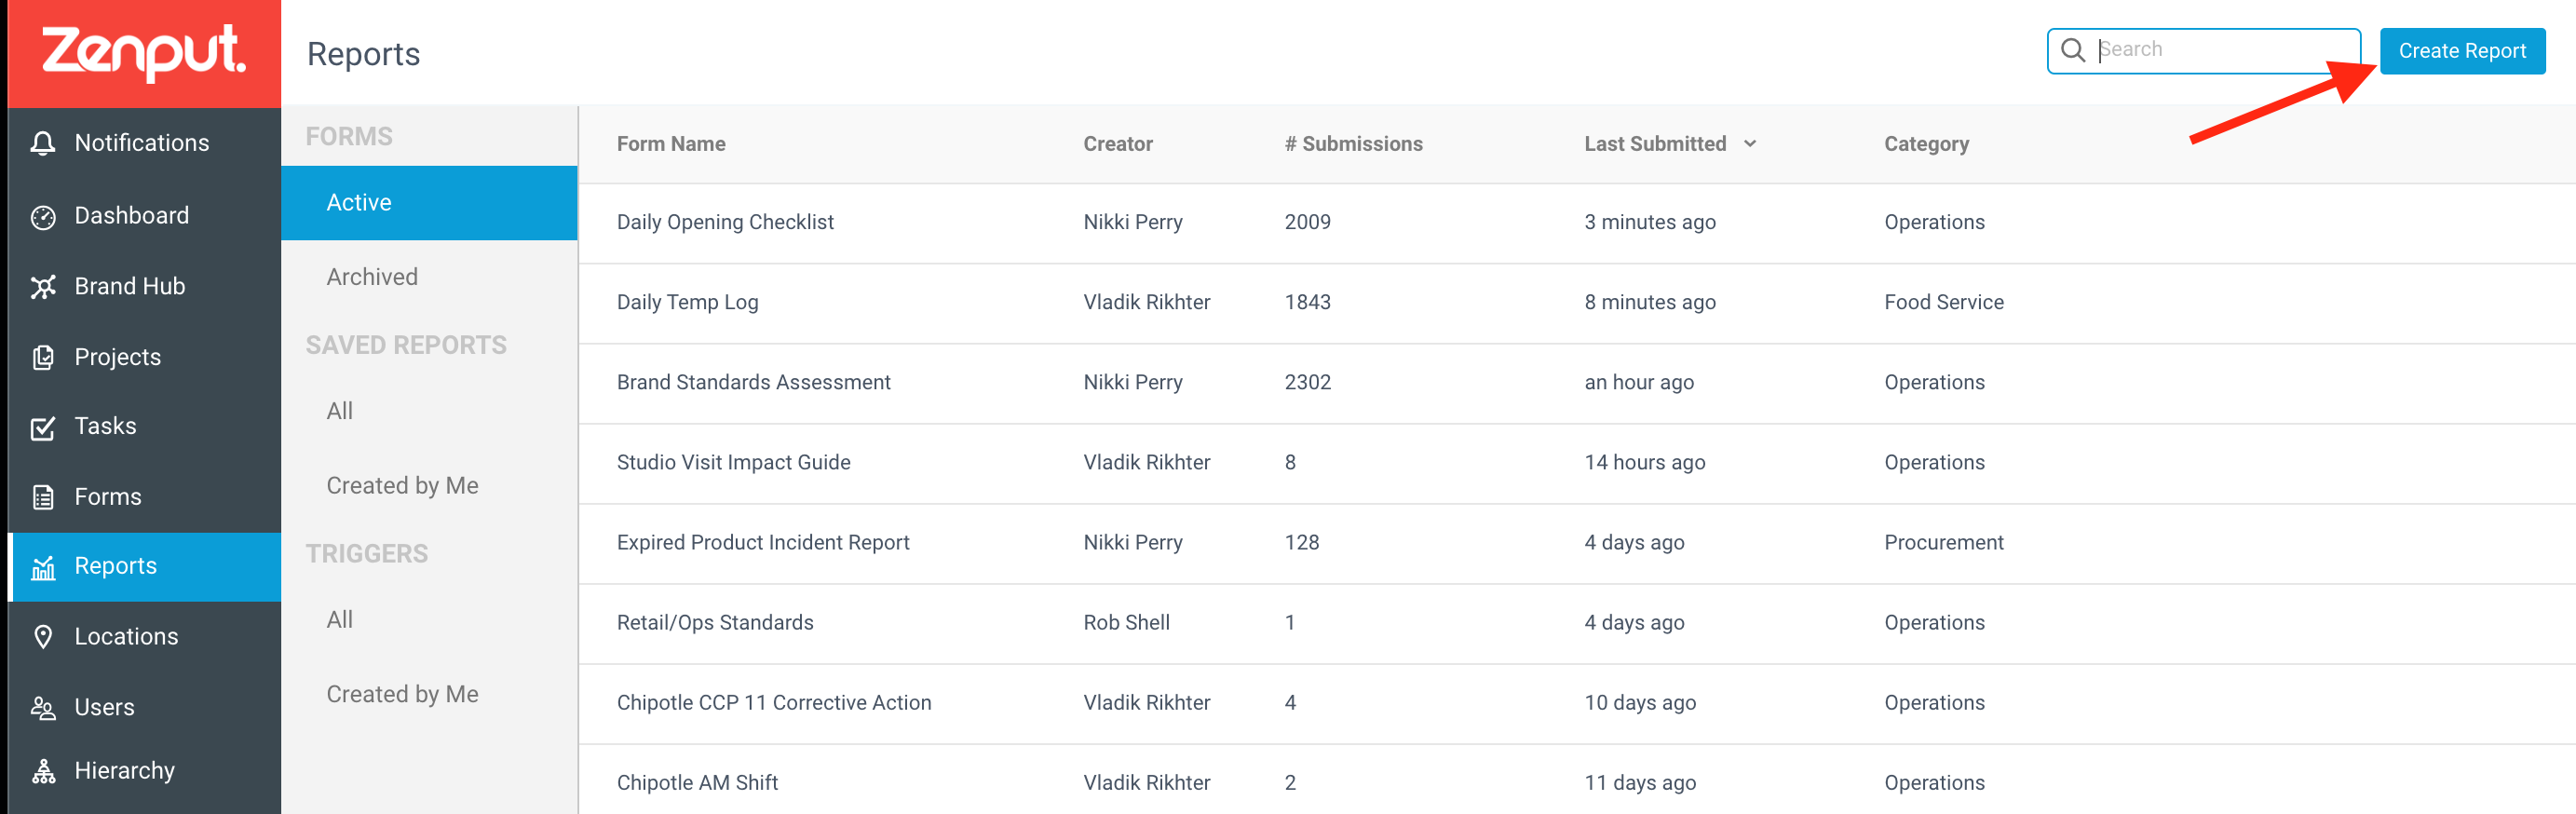
Task: Click the Create Report button
Action: 2462,51
